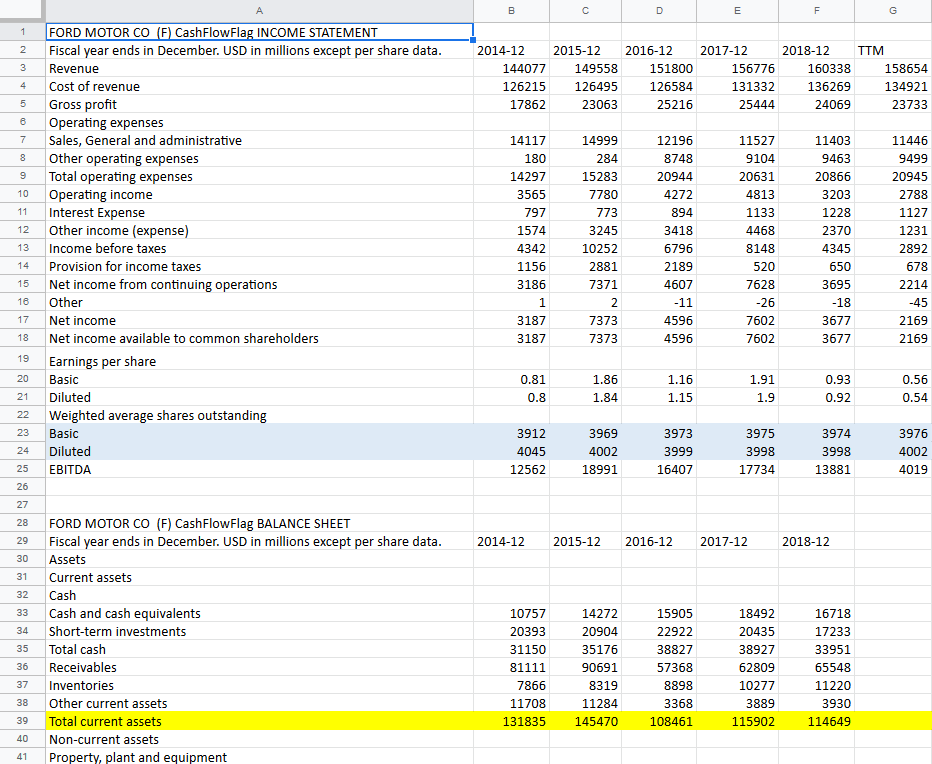This screenshot has width=932, height=764.
Task: Select column B header
Action: (511, 10)
